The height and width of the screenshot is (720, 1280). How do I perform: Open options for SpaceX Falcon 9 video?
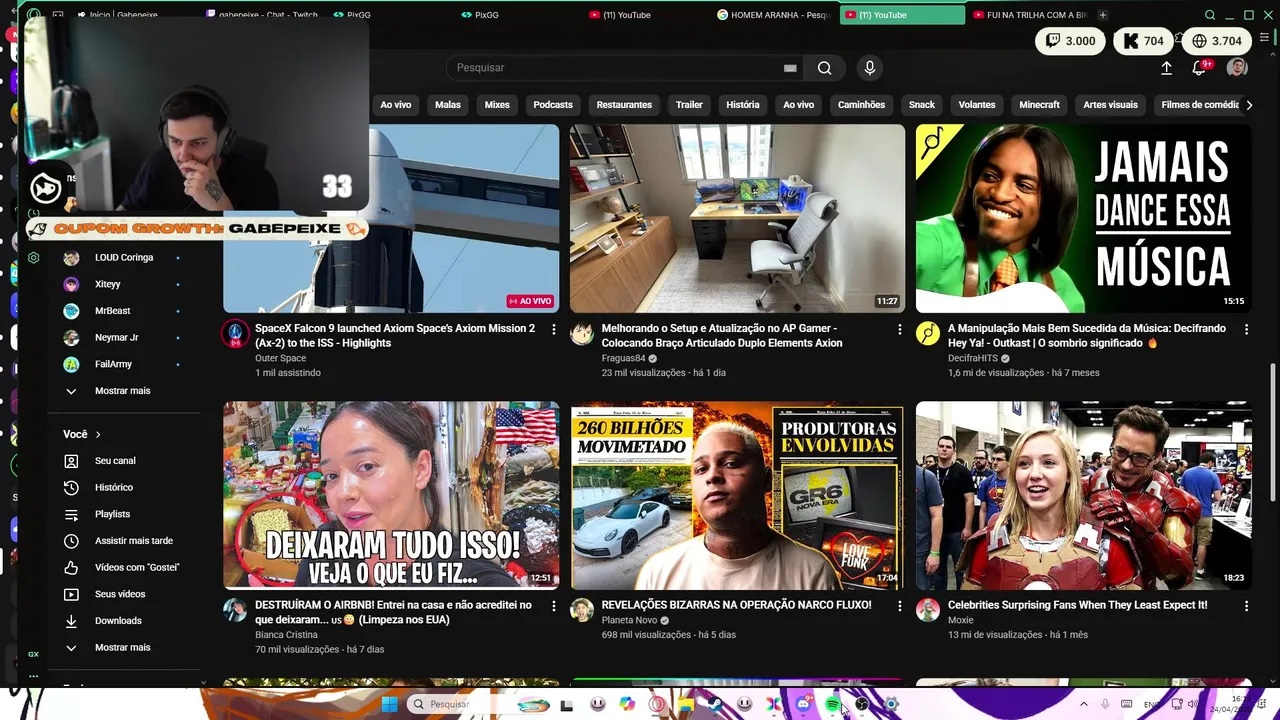coord(553,329)
